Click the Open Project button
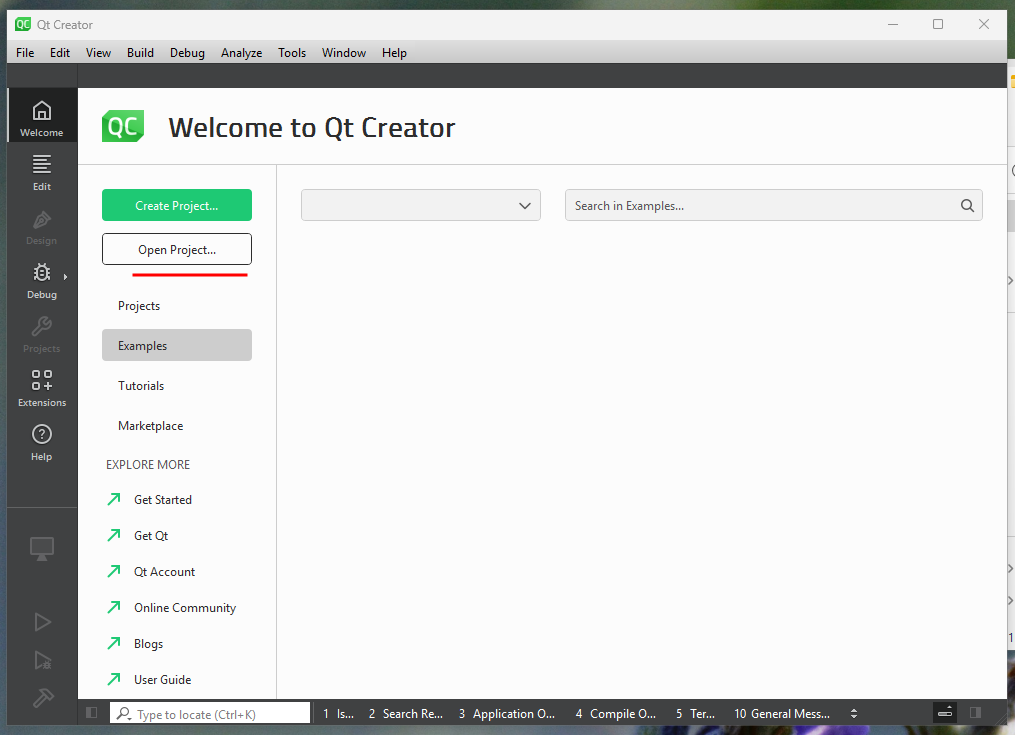 pos(177,250)
